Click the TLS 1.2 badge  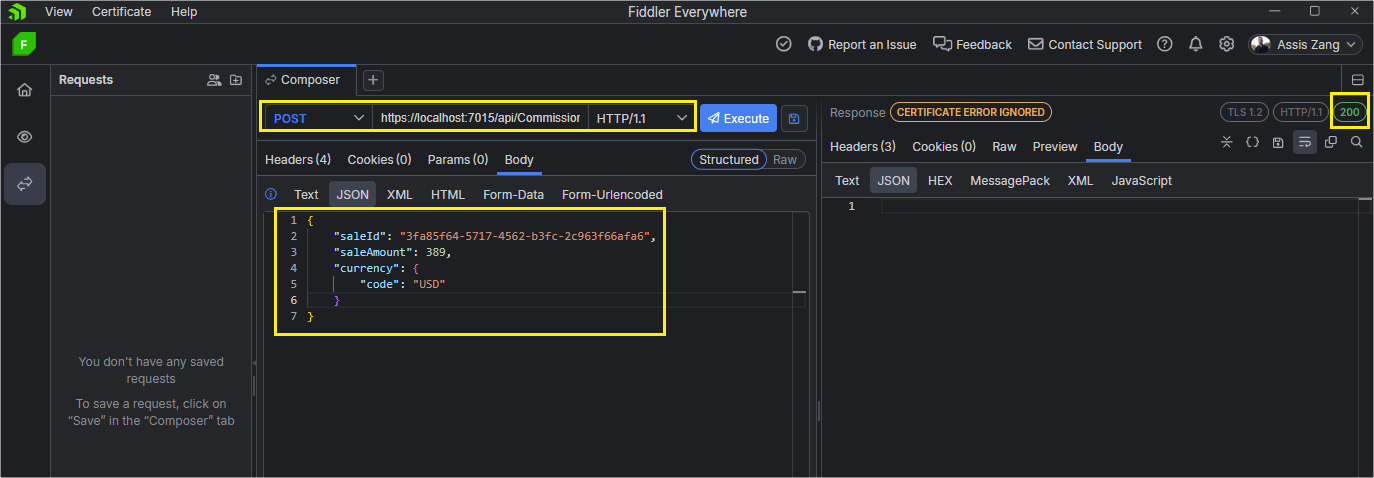1244,112
